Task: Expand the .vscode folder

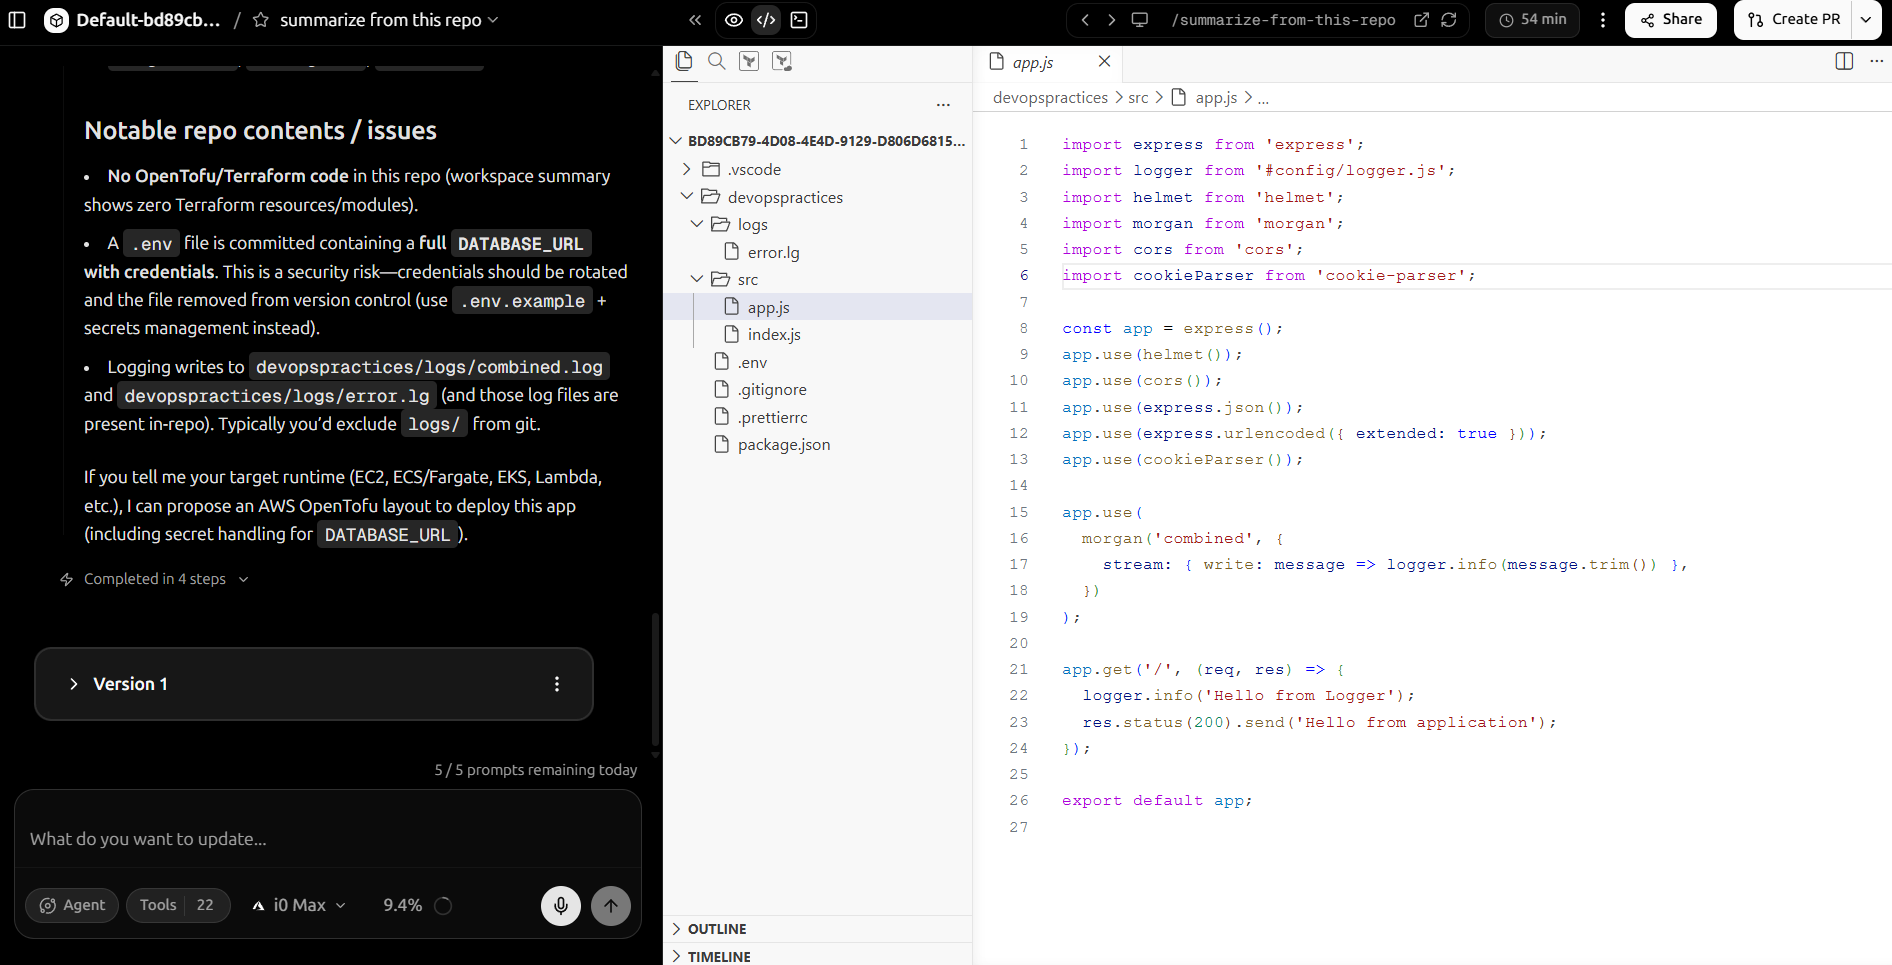Action: coord(818,169)
